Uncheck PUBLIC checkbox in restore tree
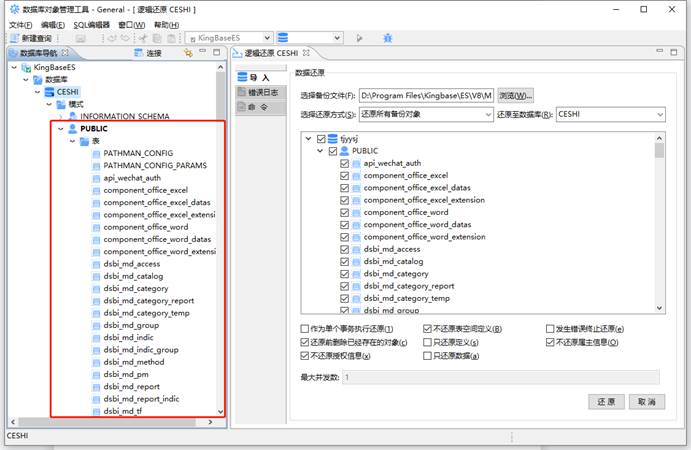The height and width of the screenshot is (450, 691). point(333,151)
